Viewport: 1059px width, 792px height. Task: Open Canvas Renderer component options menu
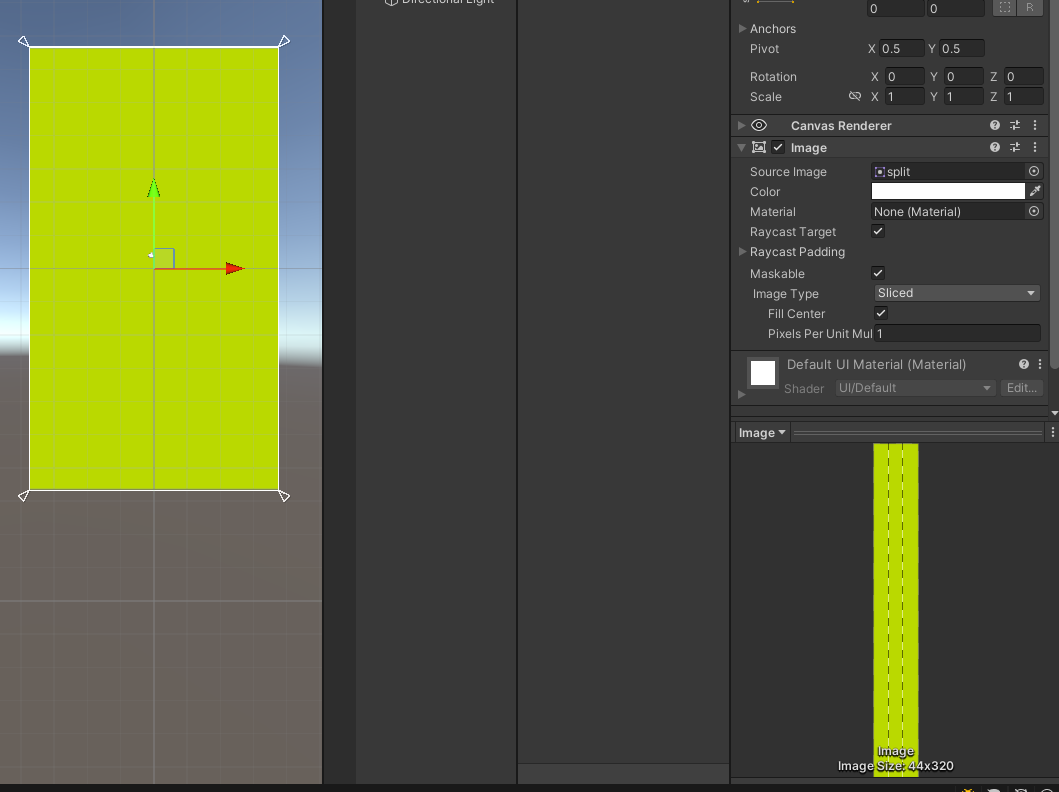1035,126
